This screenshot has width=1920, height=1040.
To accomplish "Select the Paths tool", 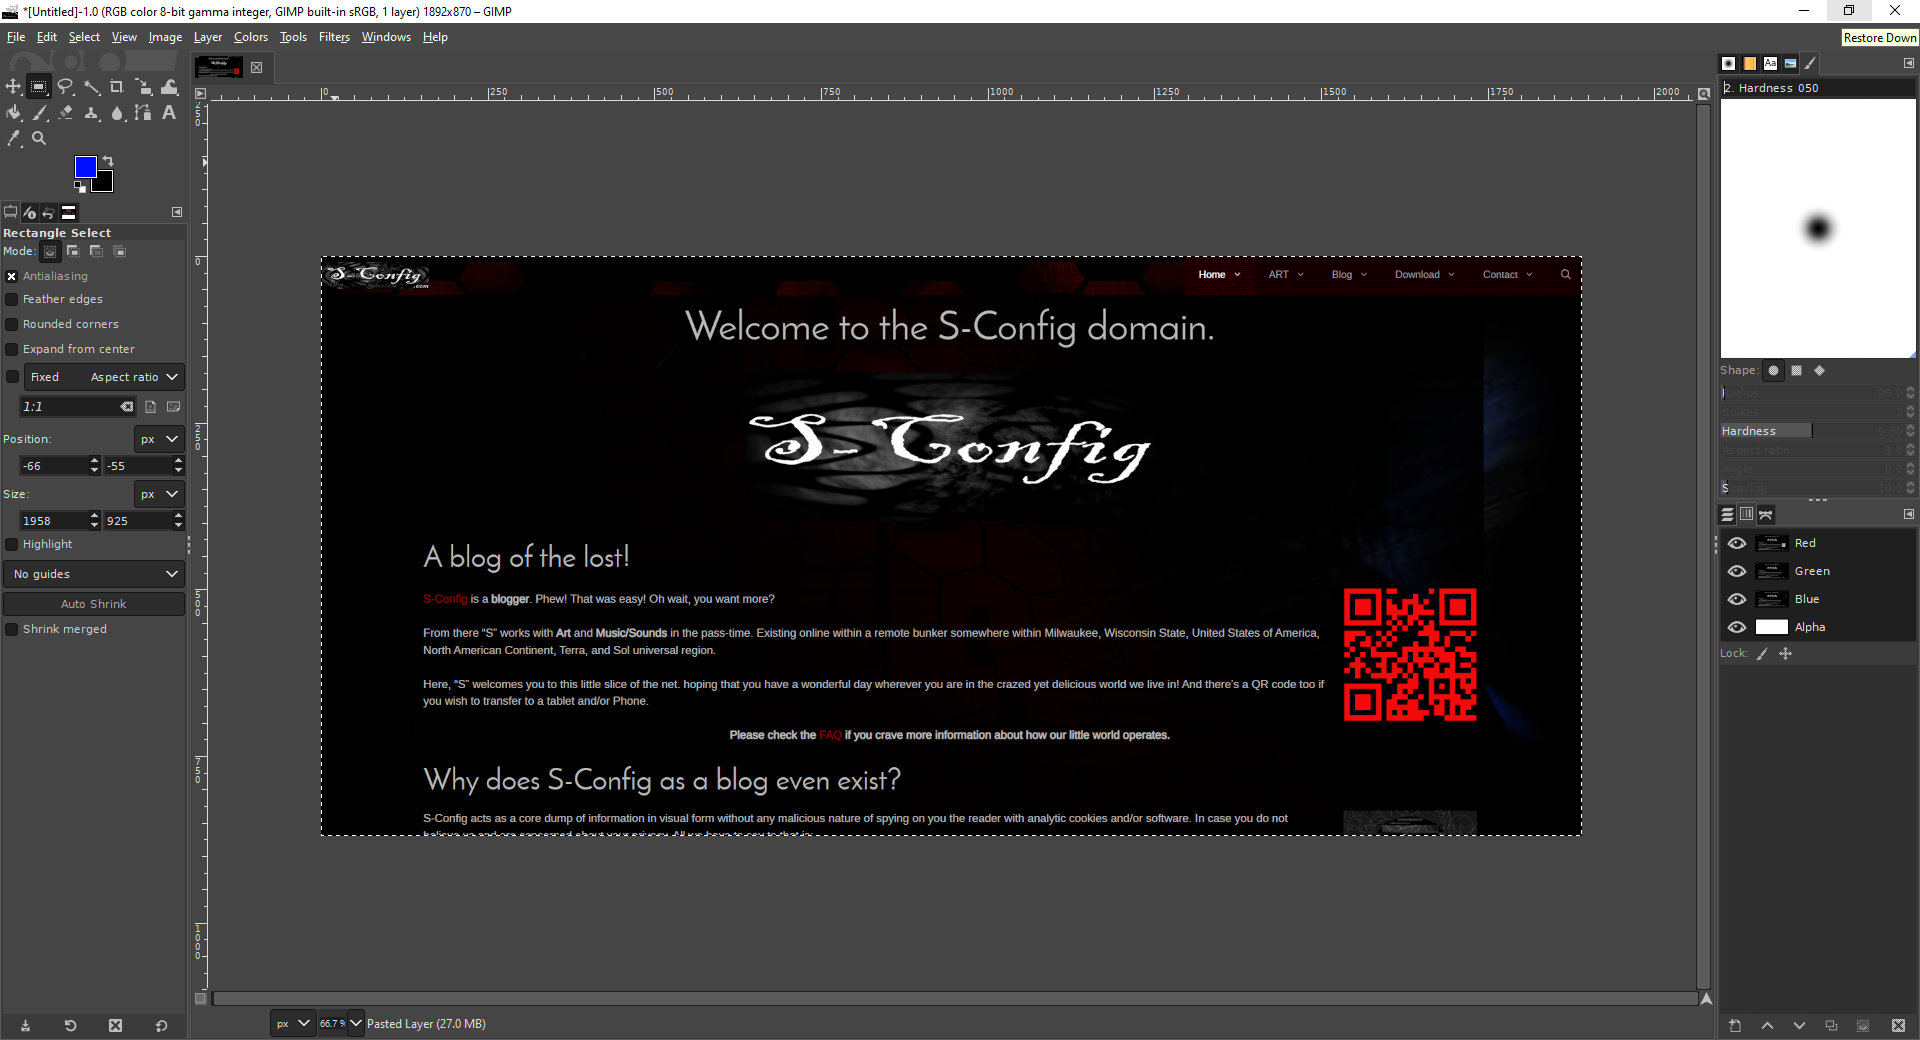I will [143, 113].
